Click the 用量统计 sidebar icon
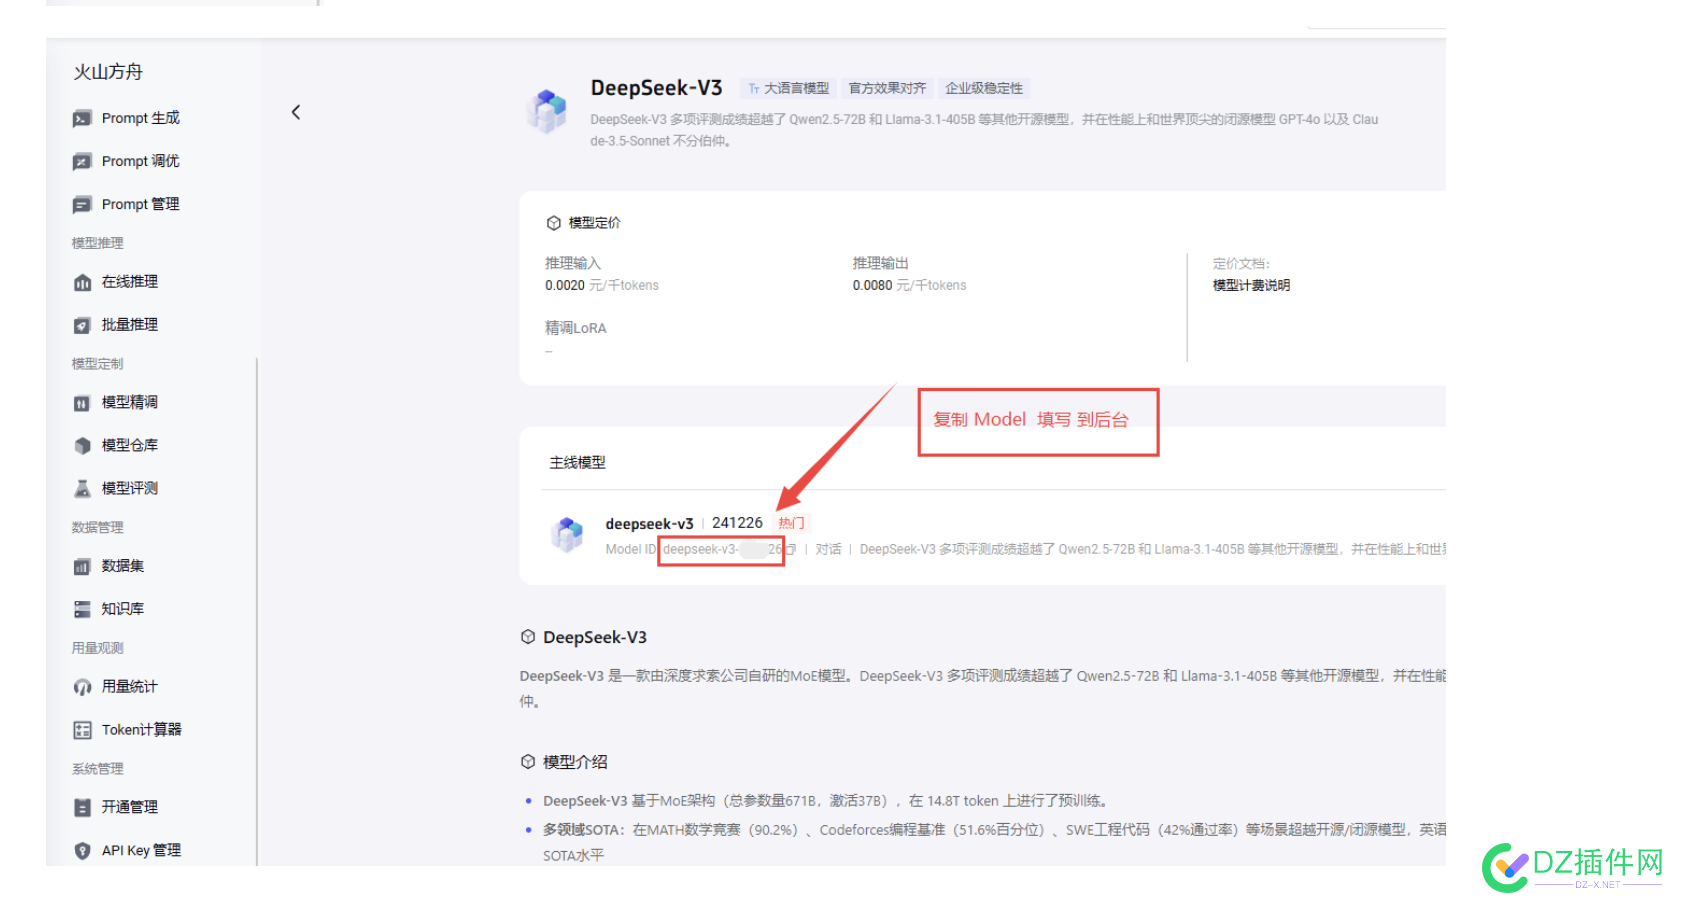 (82, 688)
